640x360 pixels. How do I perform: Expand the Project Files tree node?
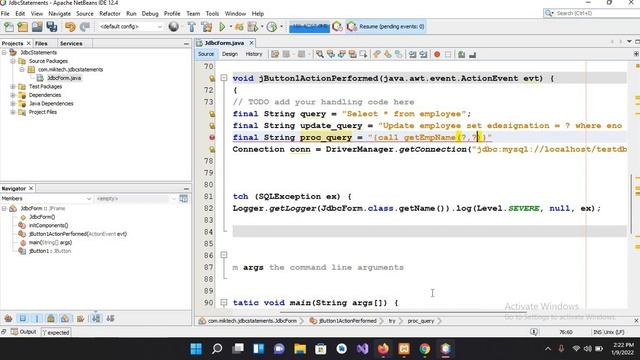[x=13, y=112]
